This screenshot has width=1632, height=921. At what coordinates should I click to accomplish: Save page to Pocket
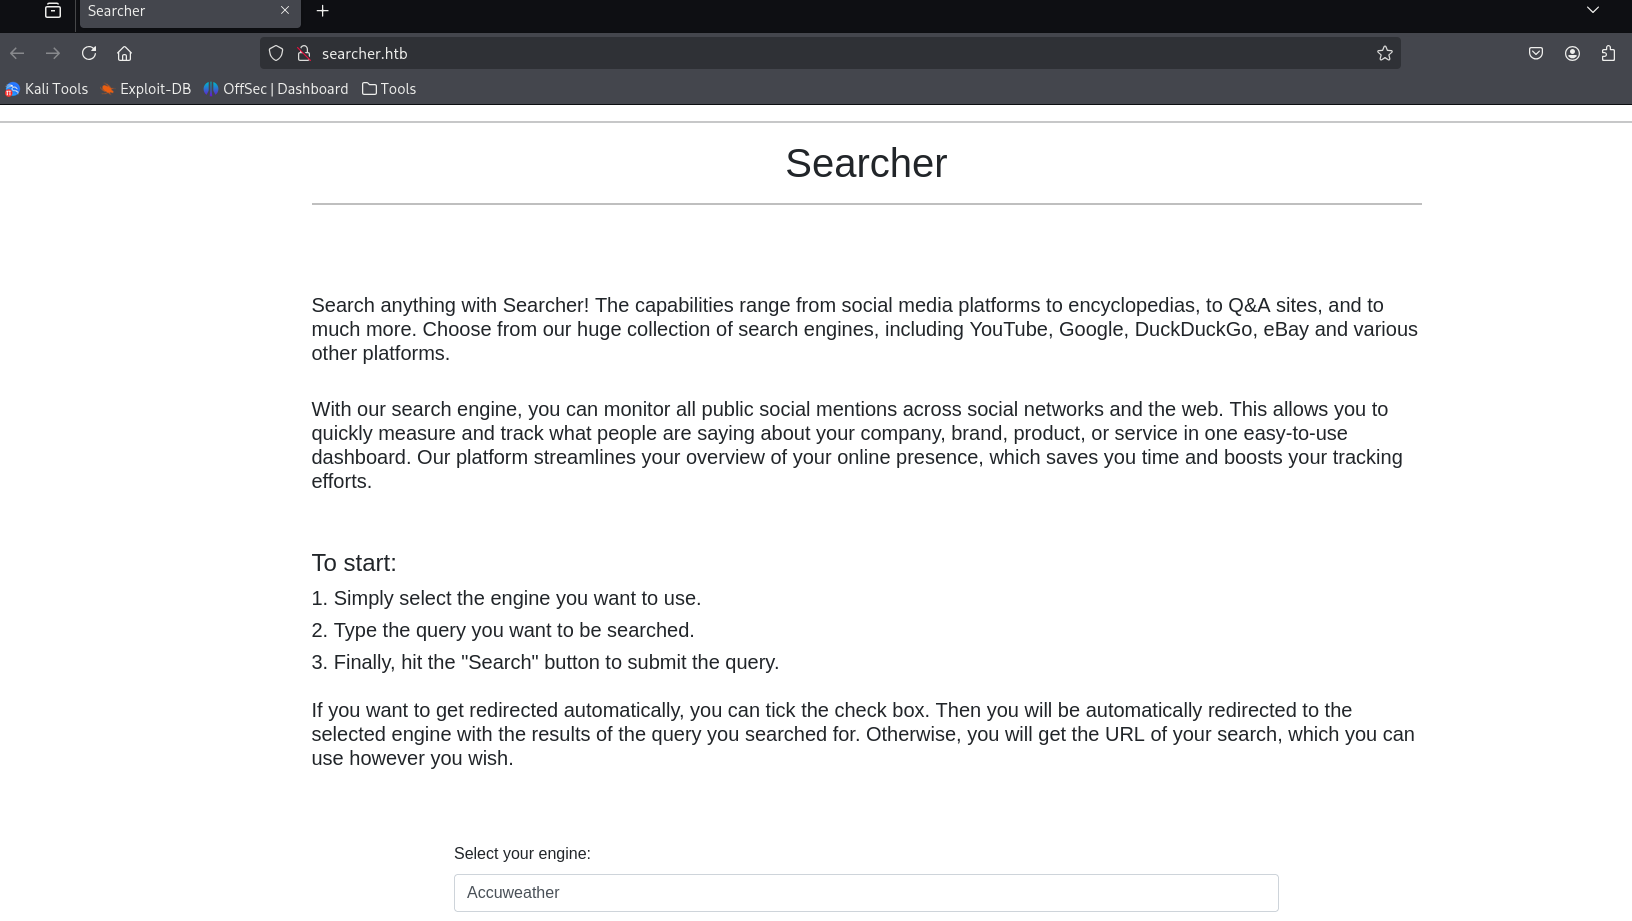click(x=1535, y=53)
